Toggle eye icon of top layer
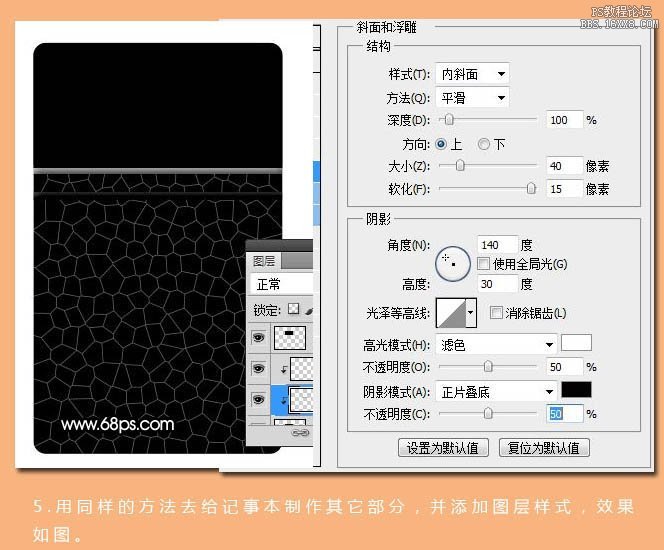The width and height of the screenshot is (664, 550). coord(259,337)
